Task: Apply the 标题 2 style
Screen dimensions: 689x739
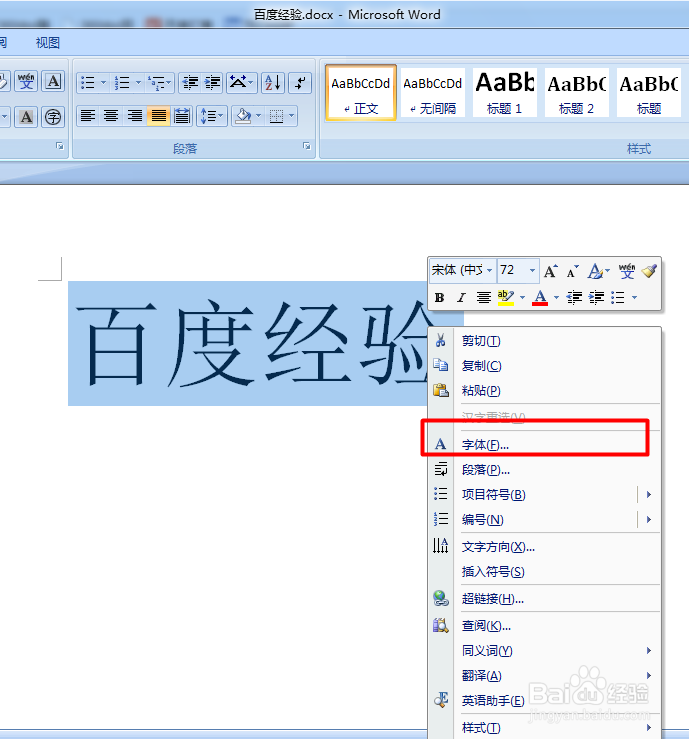Action: click(576, 93)
